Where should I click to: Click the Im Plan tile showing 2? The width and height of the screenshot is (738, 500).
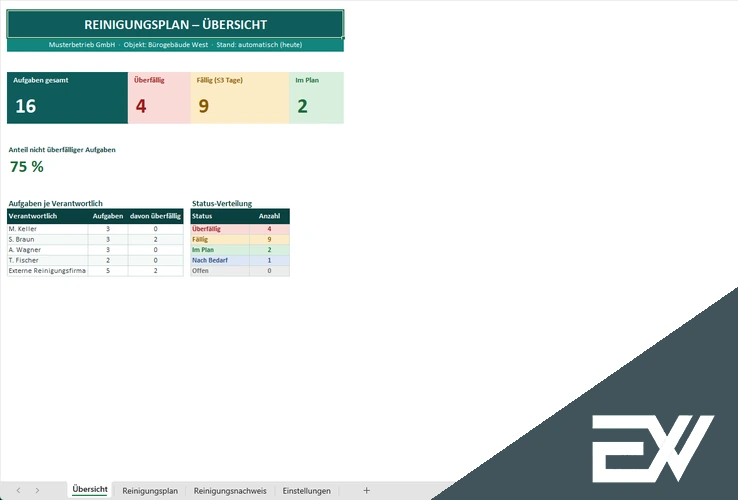click(317, 98)
